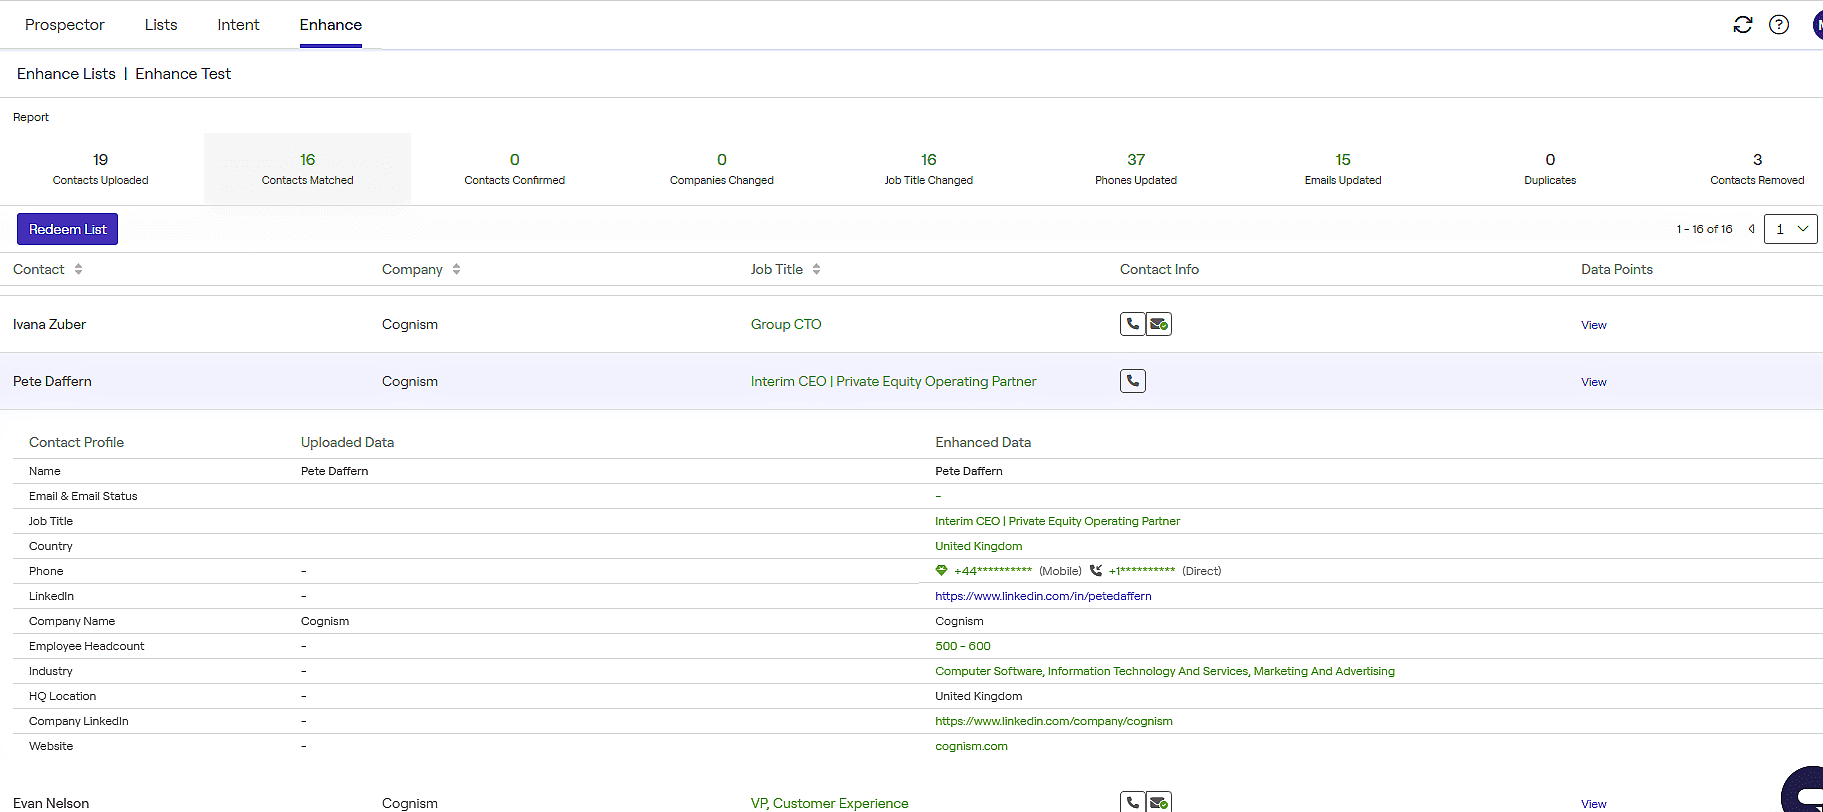Switch to the Prospector tab
The width and height of the screenshot is (1823, 812).
coord(64,25)
